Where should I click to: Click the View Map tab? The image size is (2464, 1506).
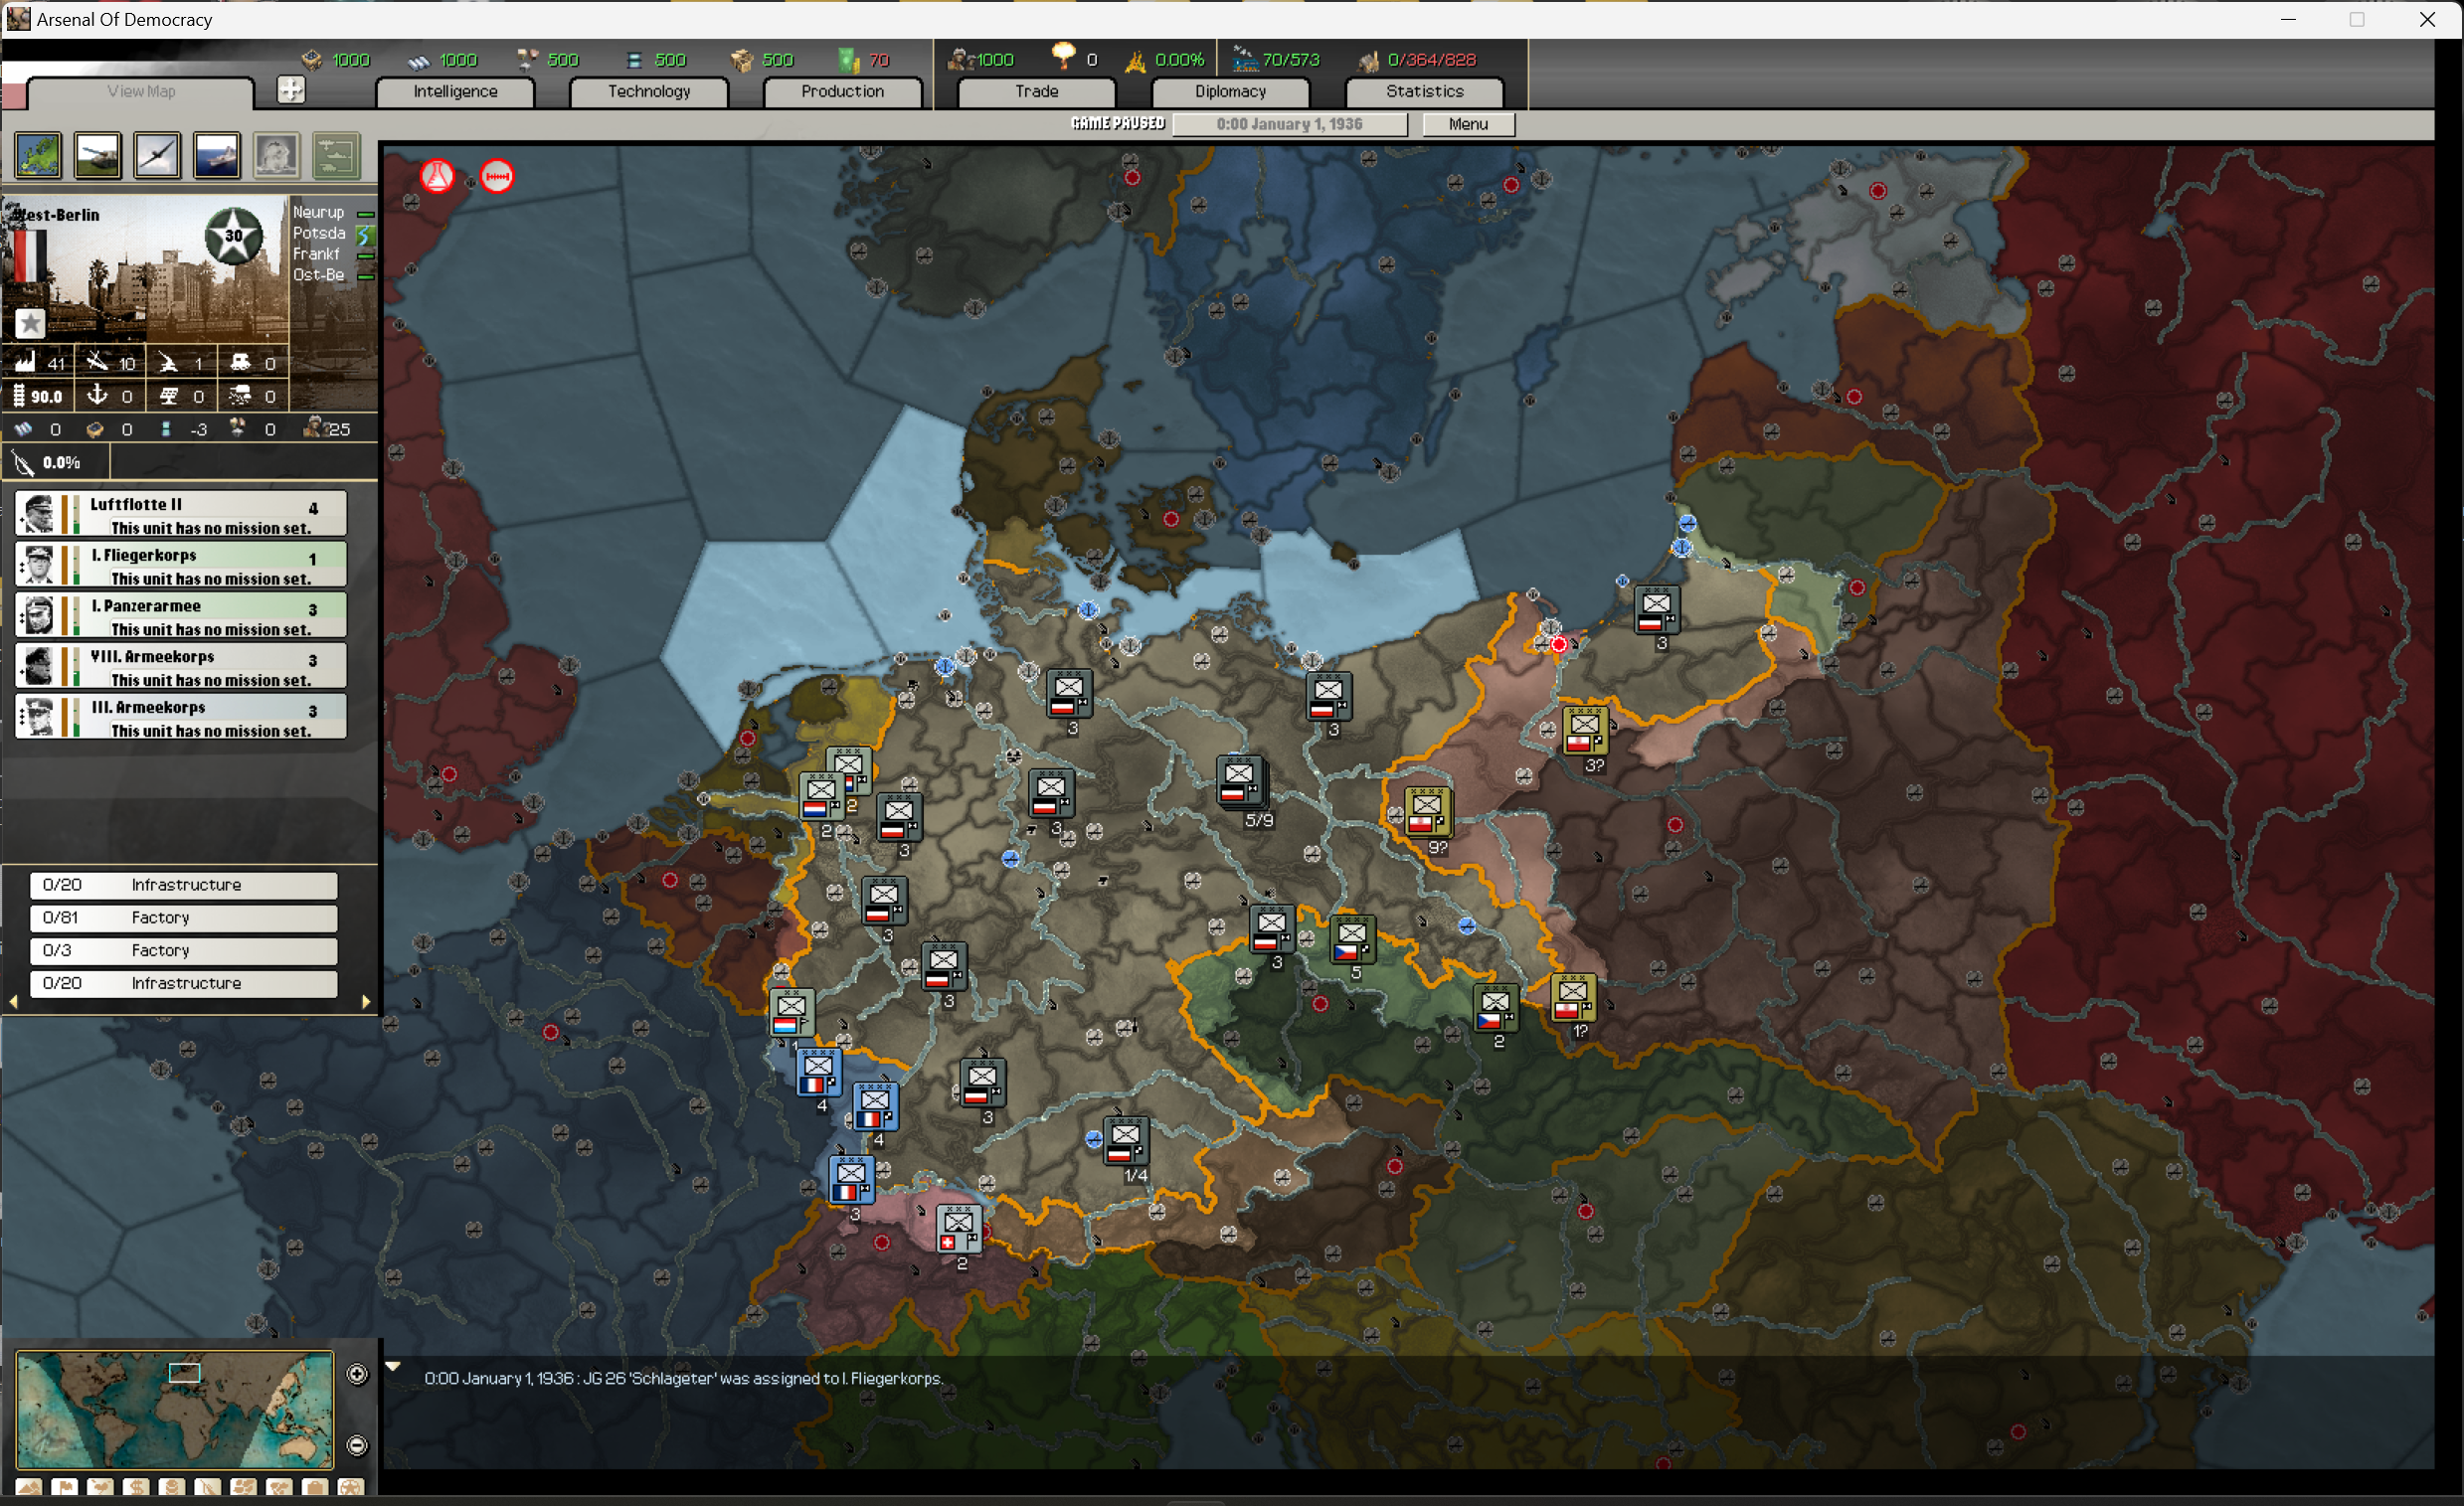click(141, 91)
